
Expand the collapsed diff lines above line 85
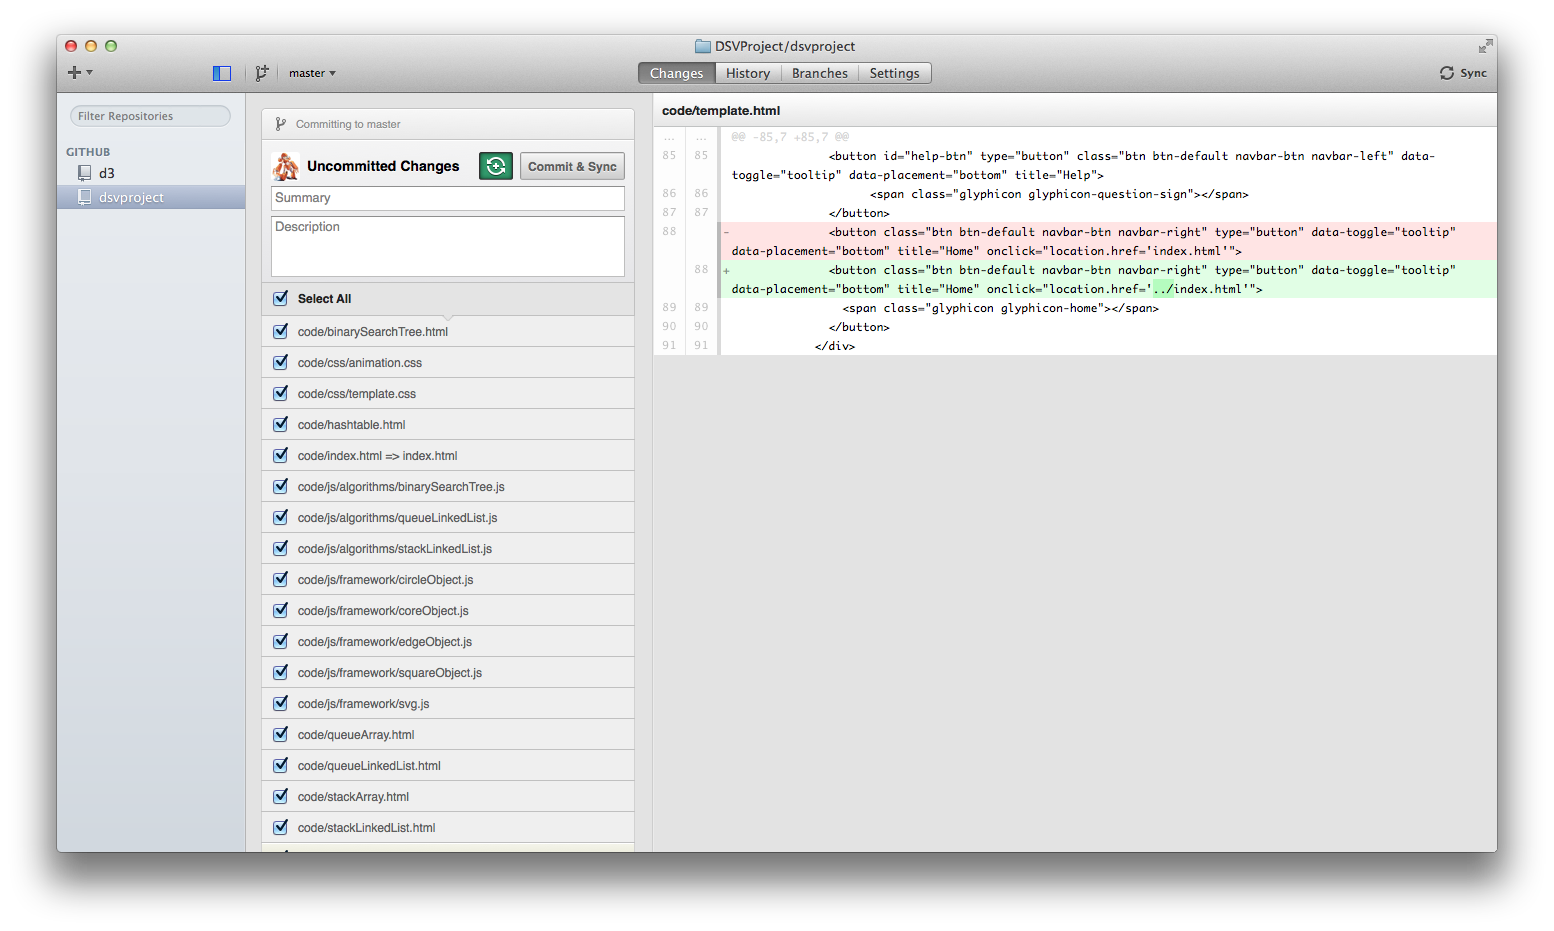685,137
